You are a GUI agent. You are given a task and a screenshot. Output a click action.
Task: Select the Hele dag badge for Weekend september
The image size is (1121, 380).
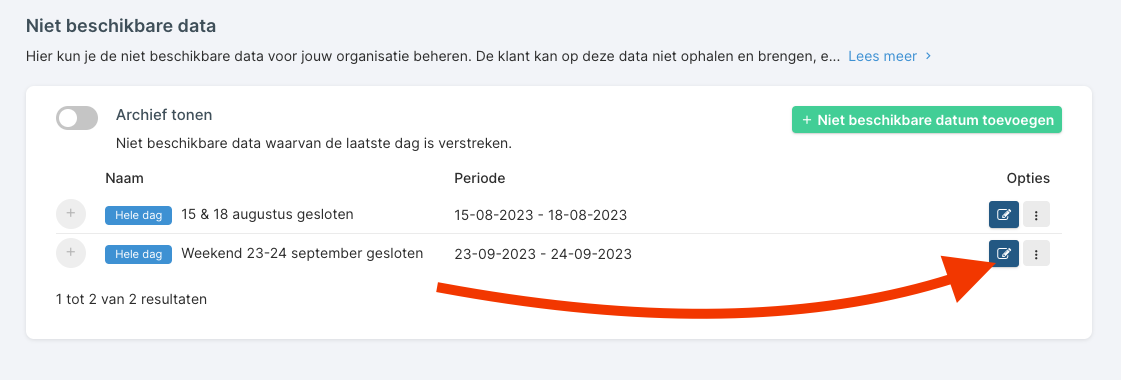click(x=139, y=254)
